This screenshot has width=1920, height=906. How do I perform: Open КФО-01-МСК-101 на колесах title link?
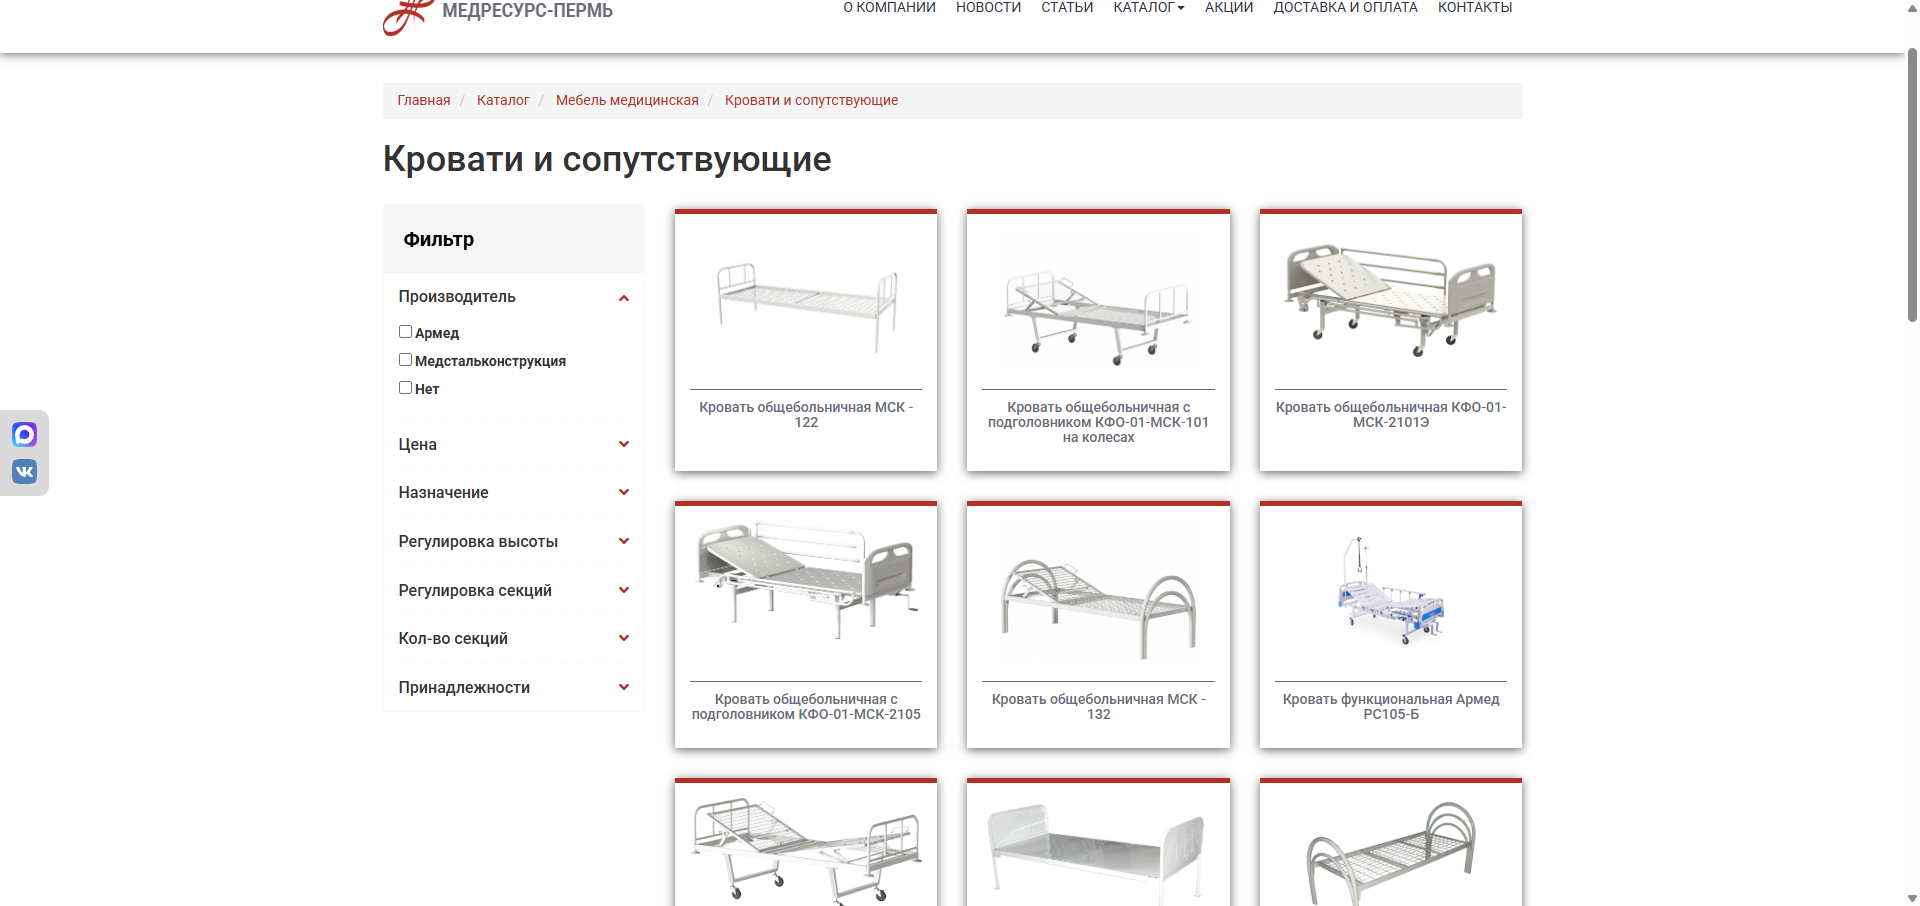coord(1098,422)
